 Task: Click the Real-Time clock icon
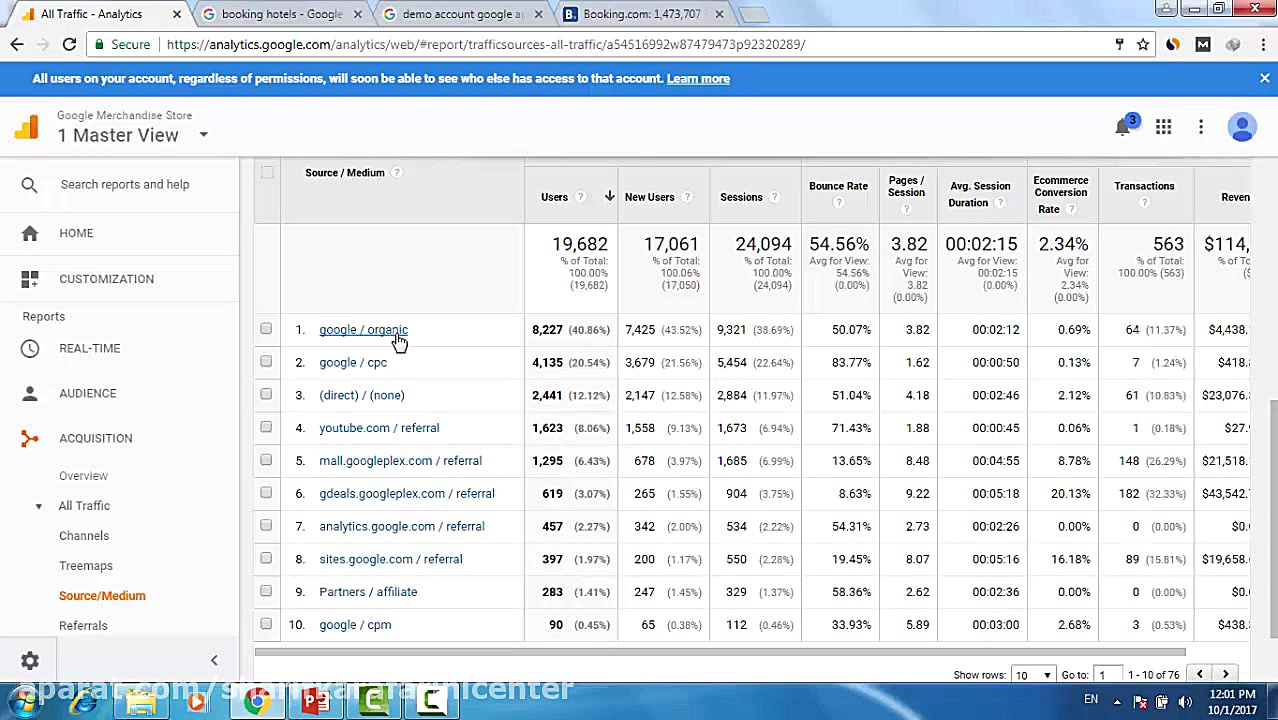[30, 348]
